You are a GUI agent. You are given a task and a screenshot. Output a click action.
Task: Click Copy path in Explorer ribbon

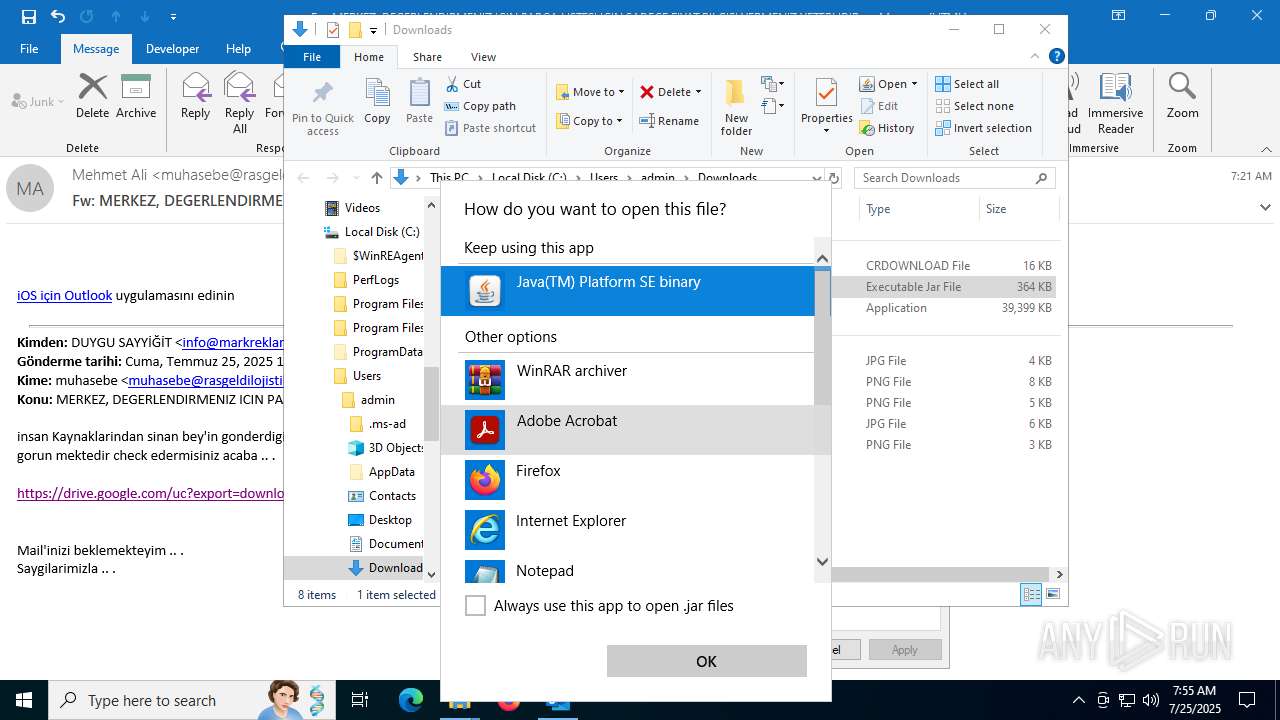480,106
